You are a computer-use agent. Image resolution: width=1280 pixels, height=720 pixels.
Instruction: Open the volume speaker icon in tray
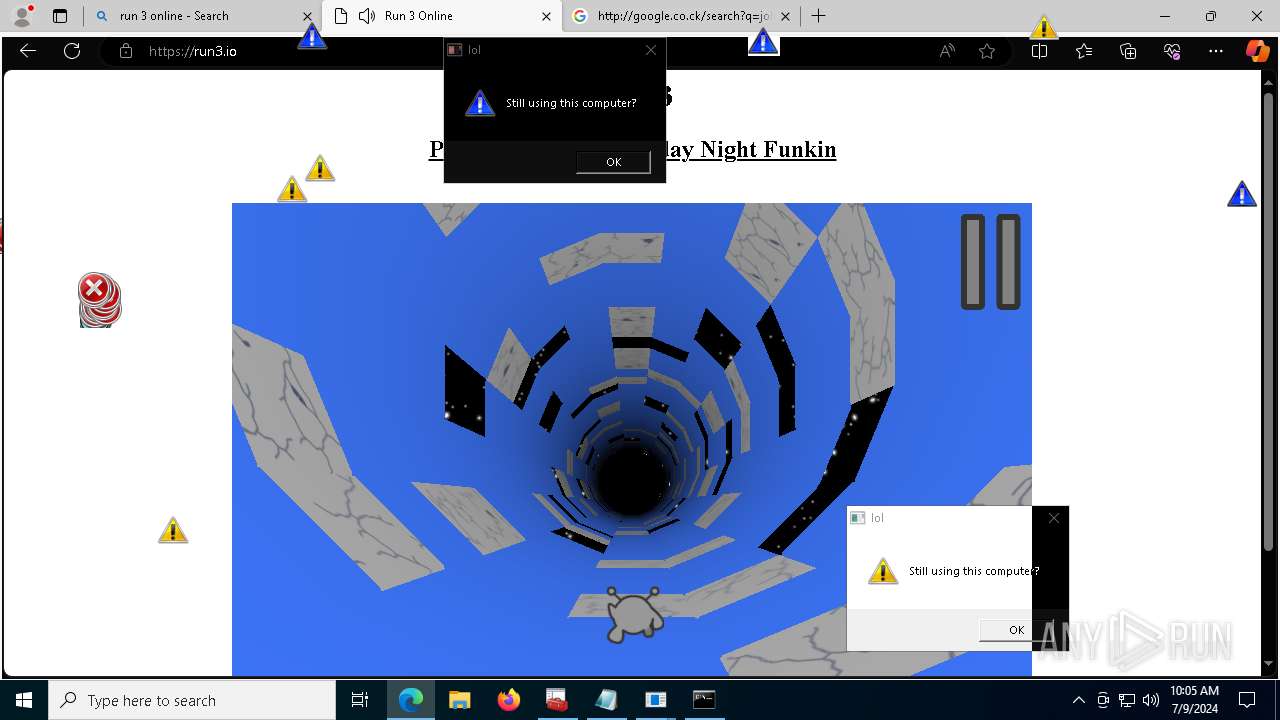[1150, 700]
